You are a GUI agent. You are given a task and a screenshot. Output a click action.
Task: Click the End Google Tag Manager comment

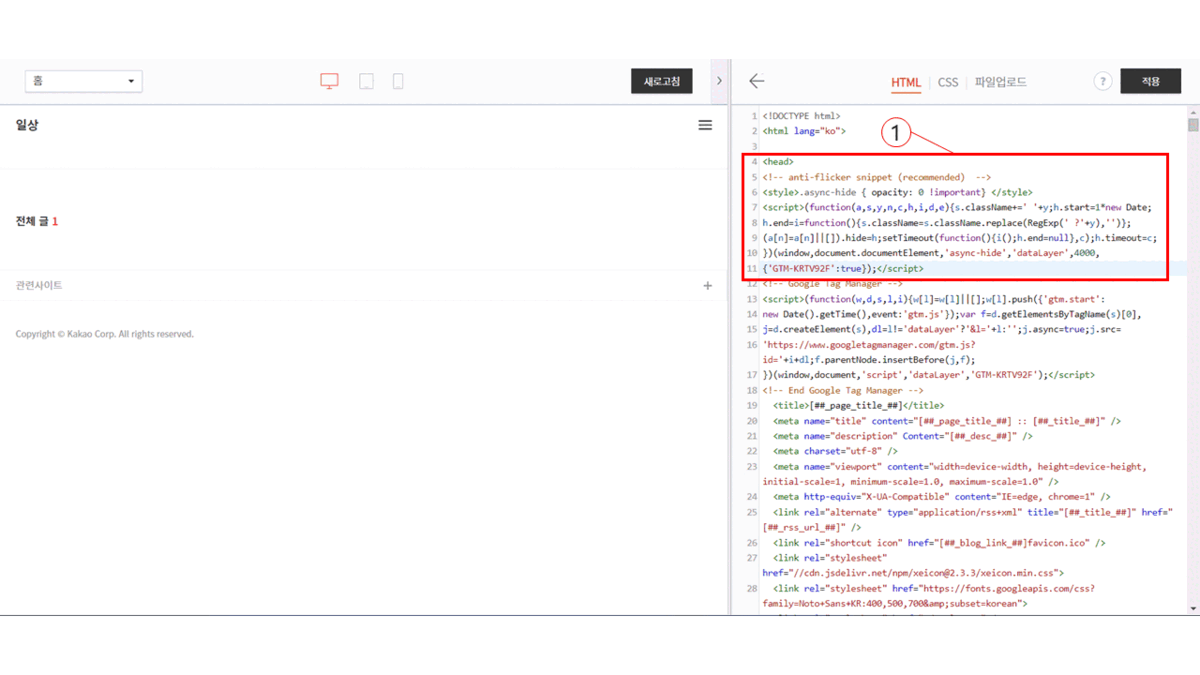842,390
